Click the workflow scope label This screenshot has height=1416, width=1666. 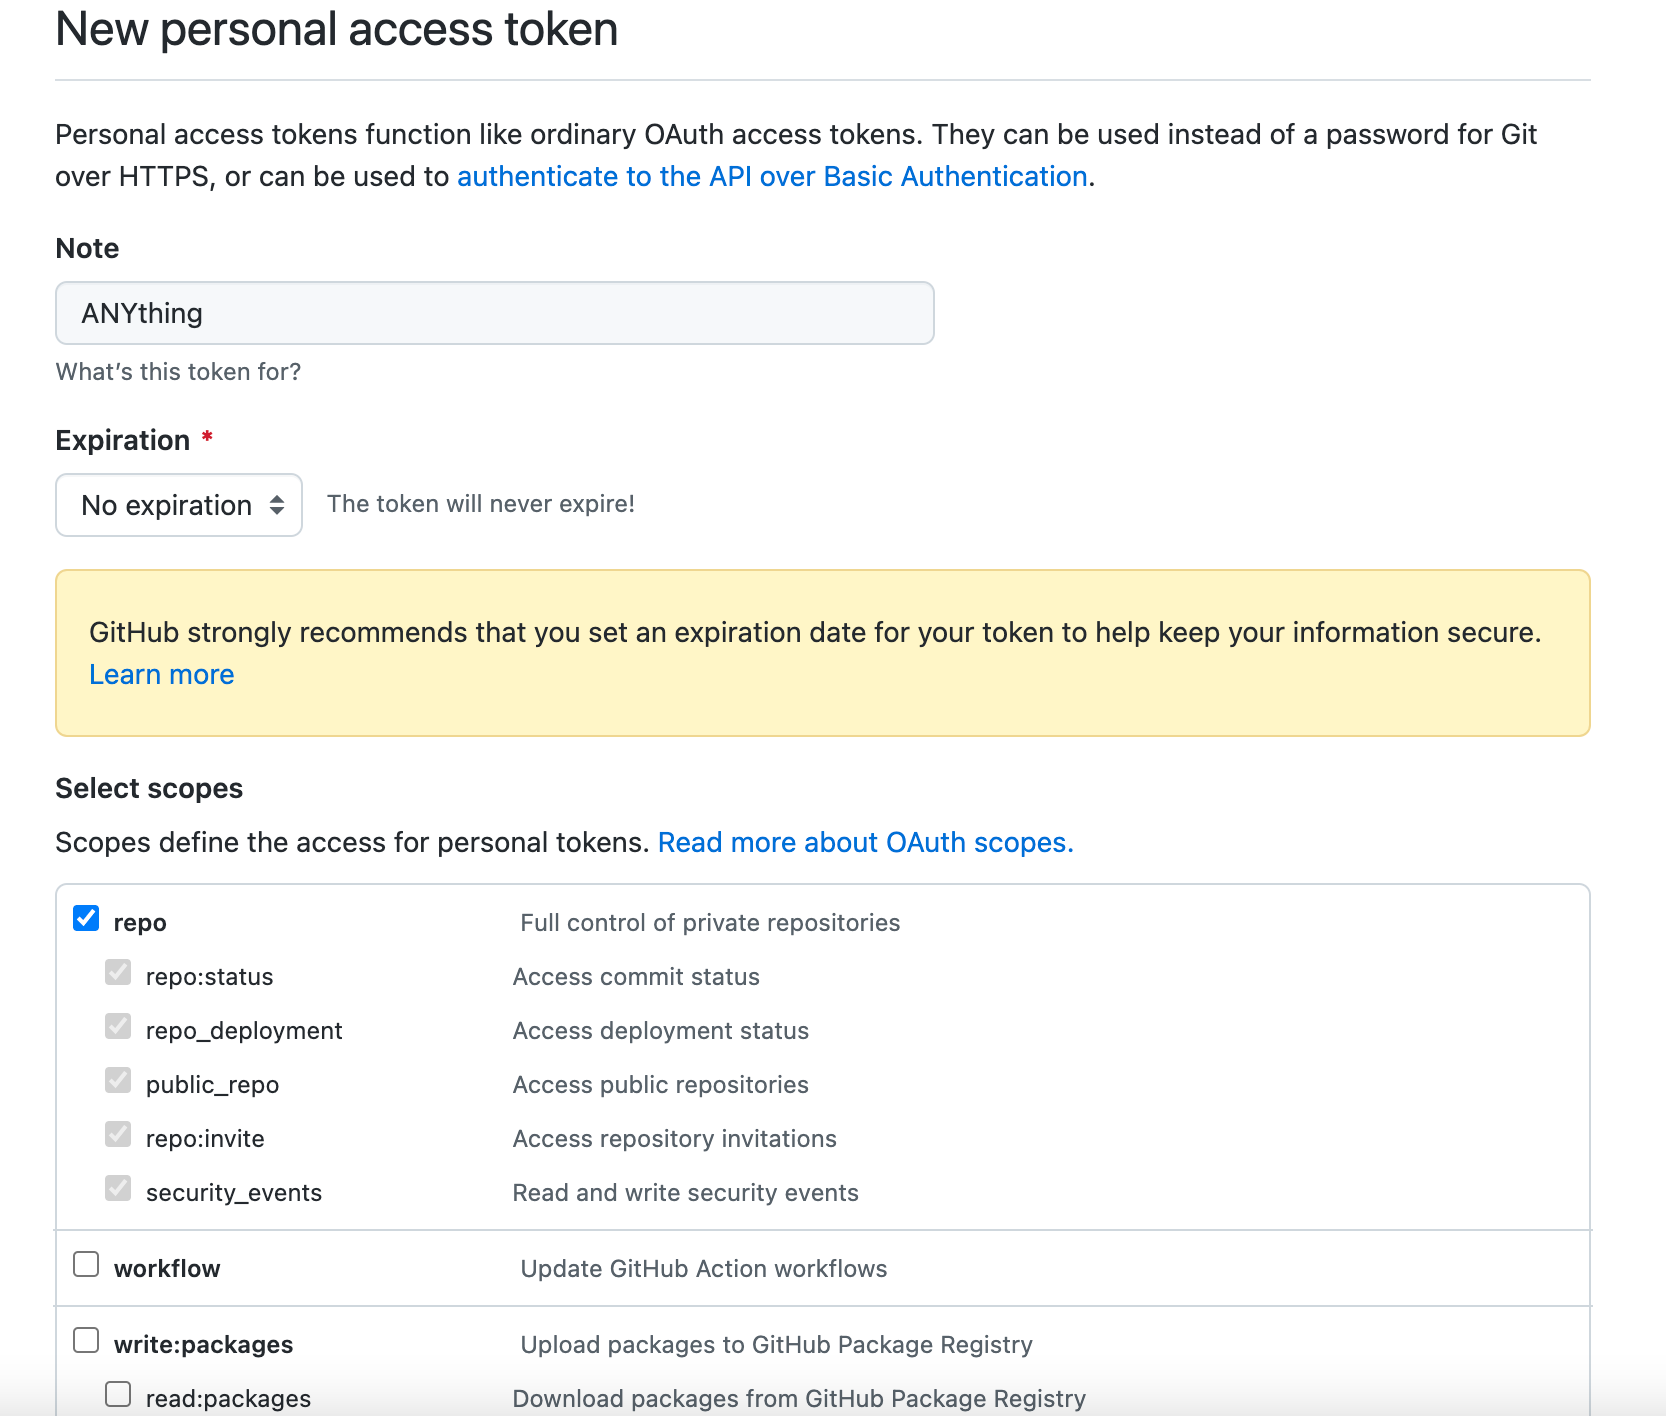click(x=167, y=1267)
